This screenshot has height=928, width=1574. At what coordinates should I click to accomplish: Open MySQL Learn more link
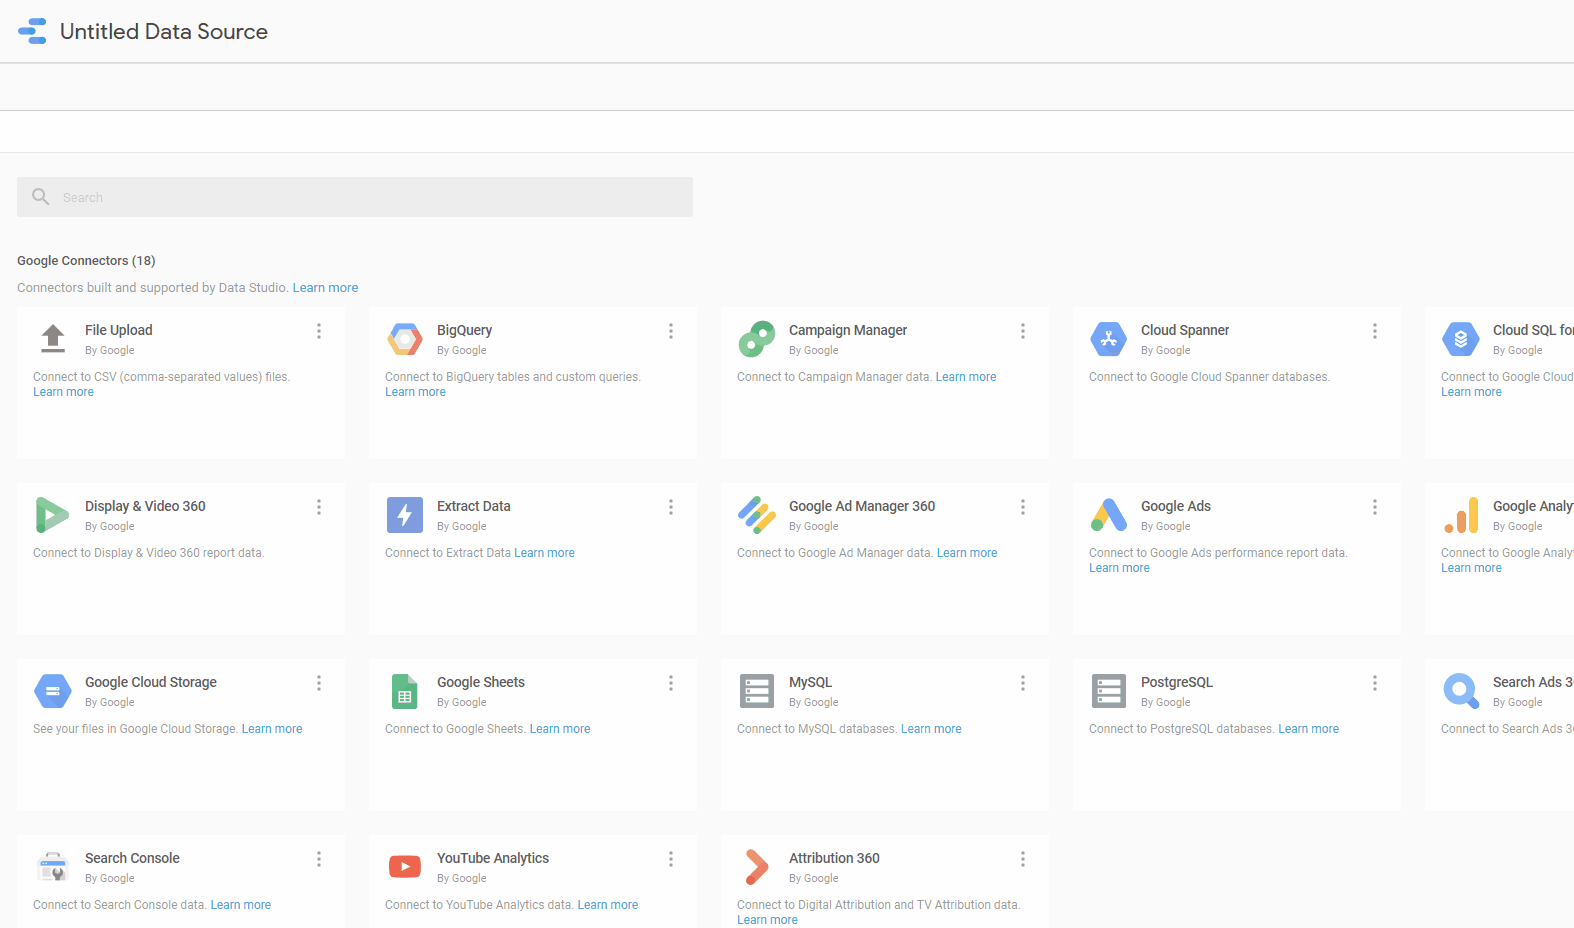pos(931,729)
